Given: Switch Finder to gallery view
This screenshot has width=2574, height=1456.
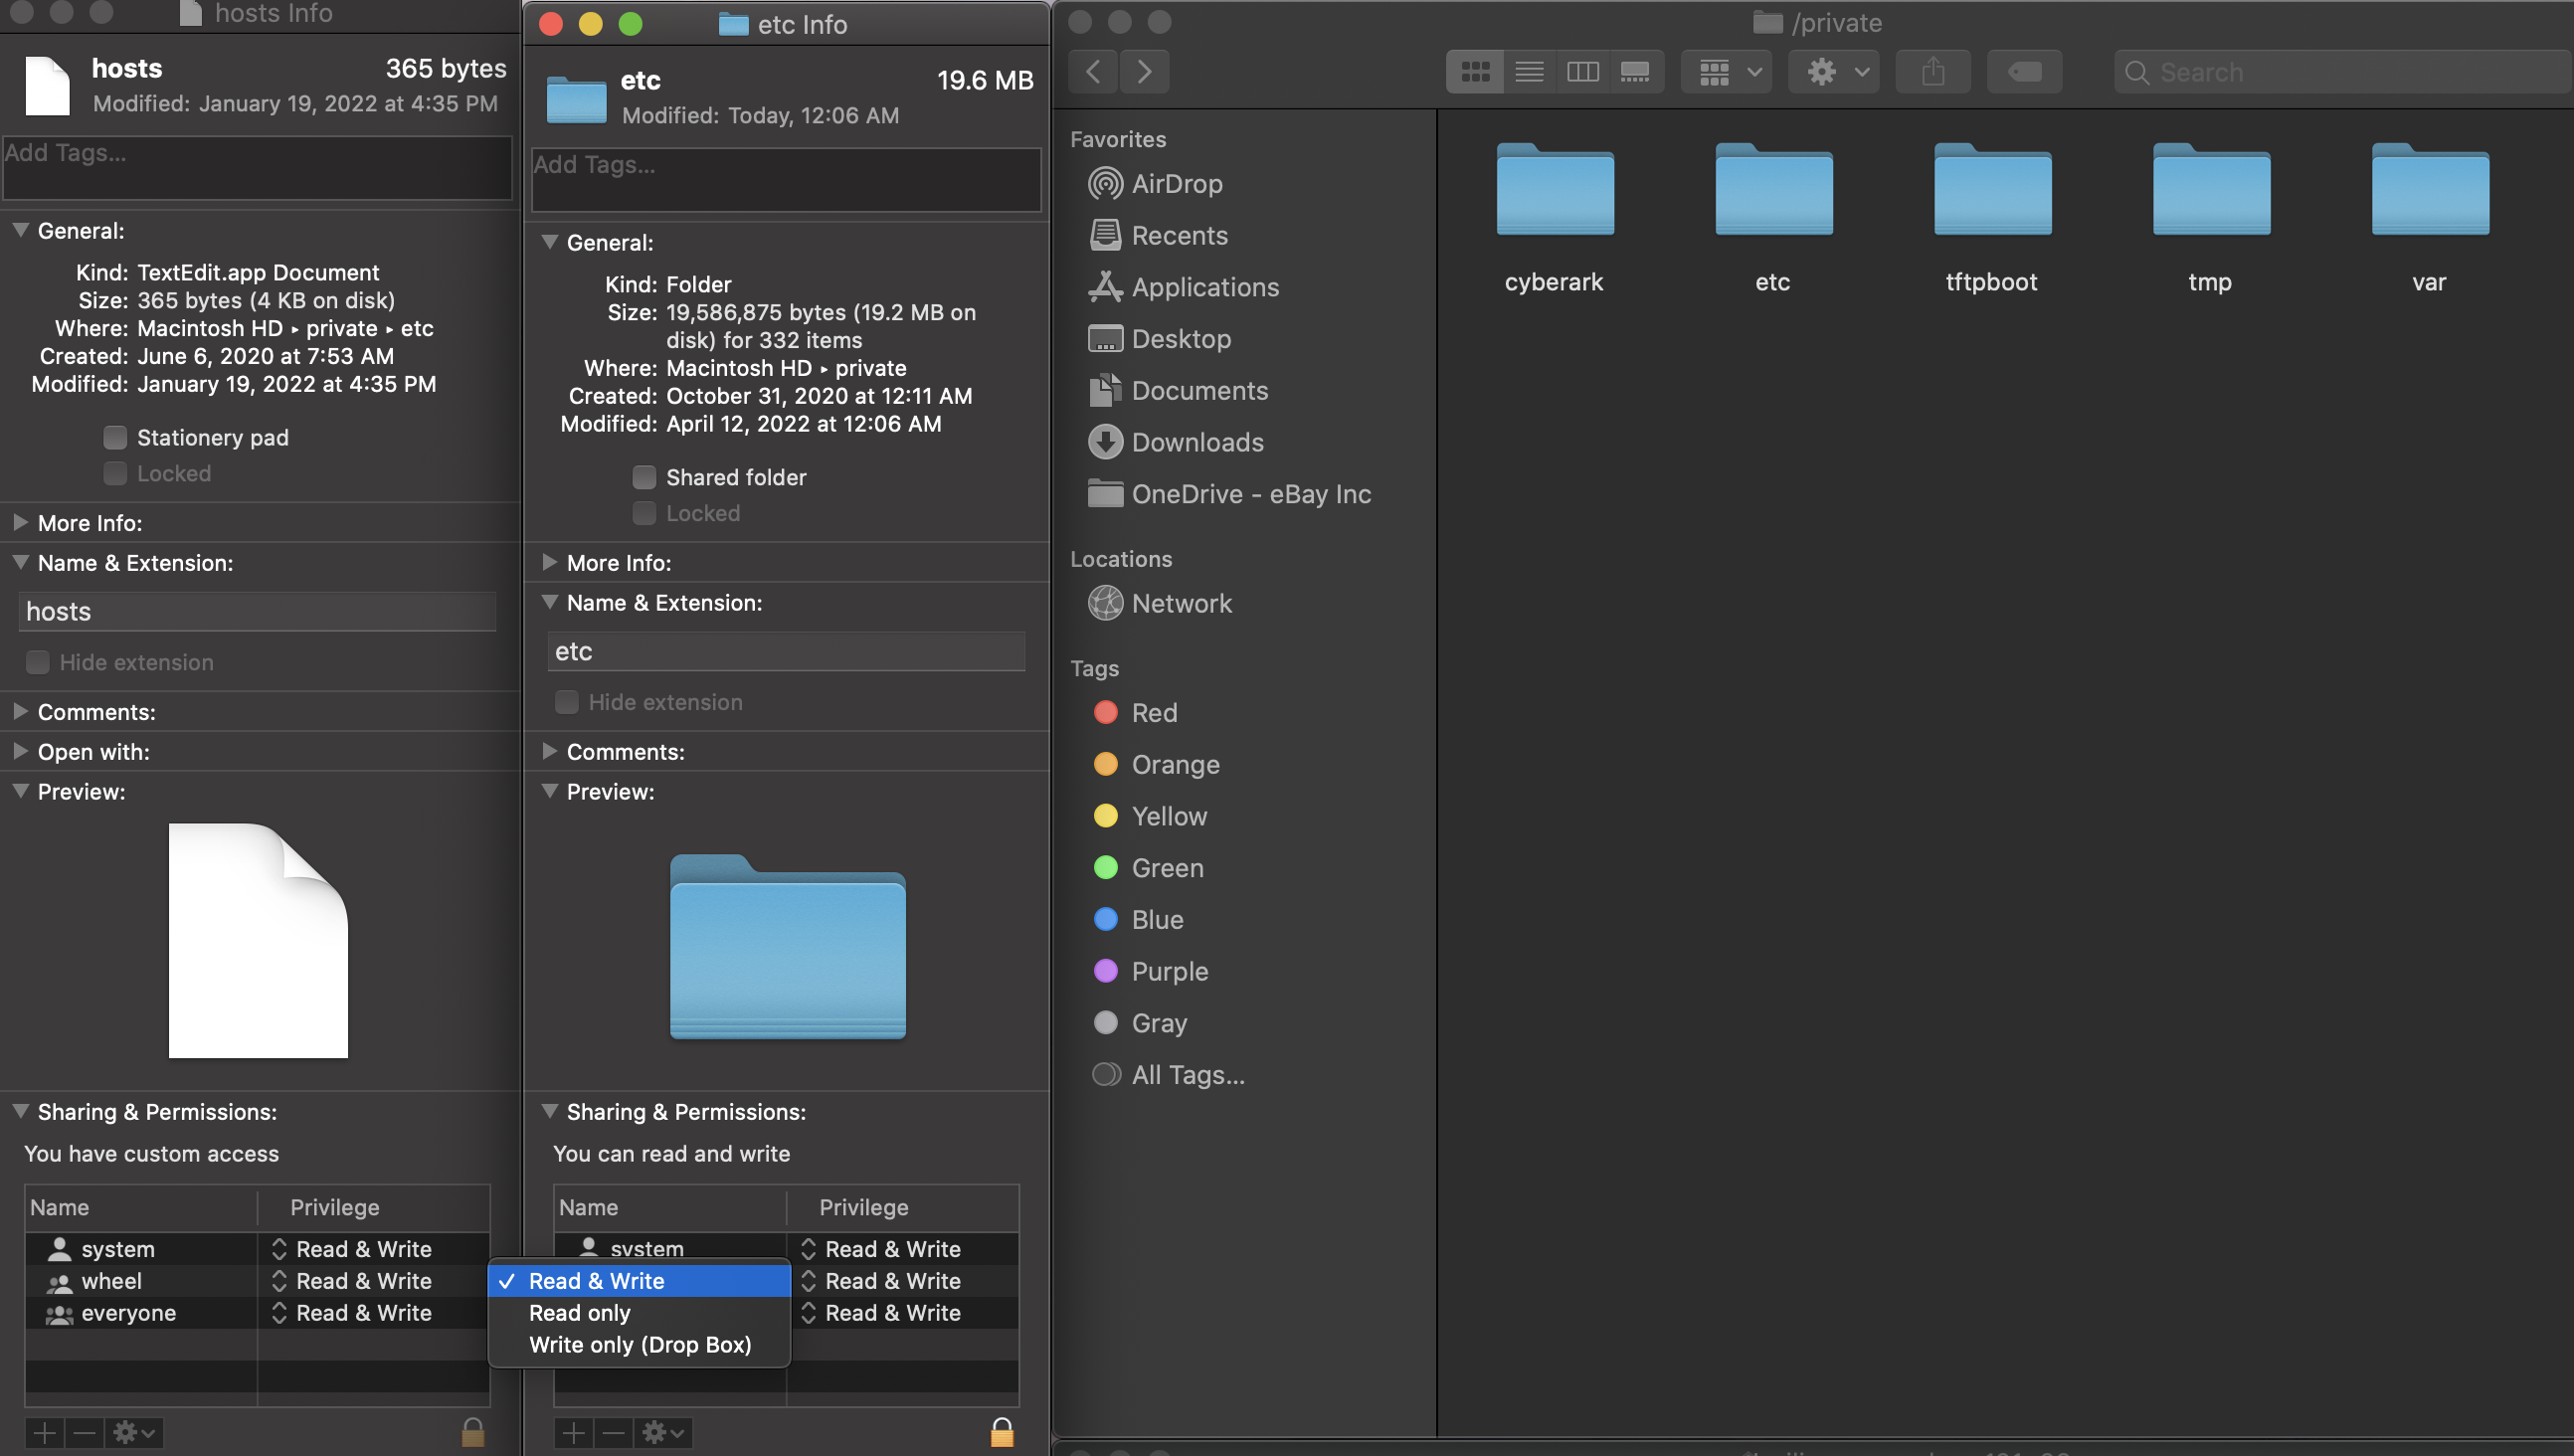Looking at the screenshot, I should tap(1636, 72).
